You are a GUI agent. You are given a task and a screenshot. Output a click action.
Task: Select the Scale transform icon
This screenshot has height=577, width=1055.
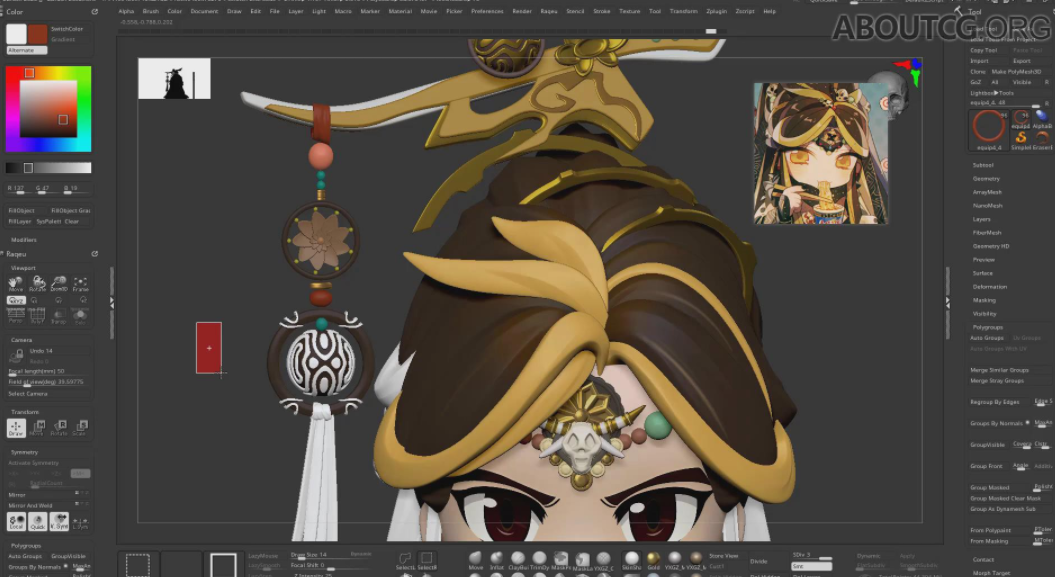click(x=80, y=428)
